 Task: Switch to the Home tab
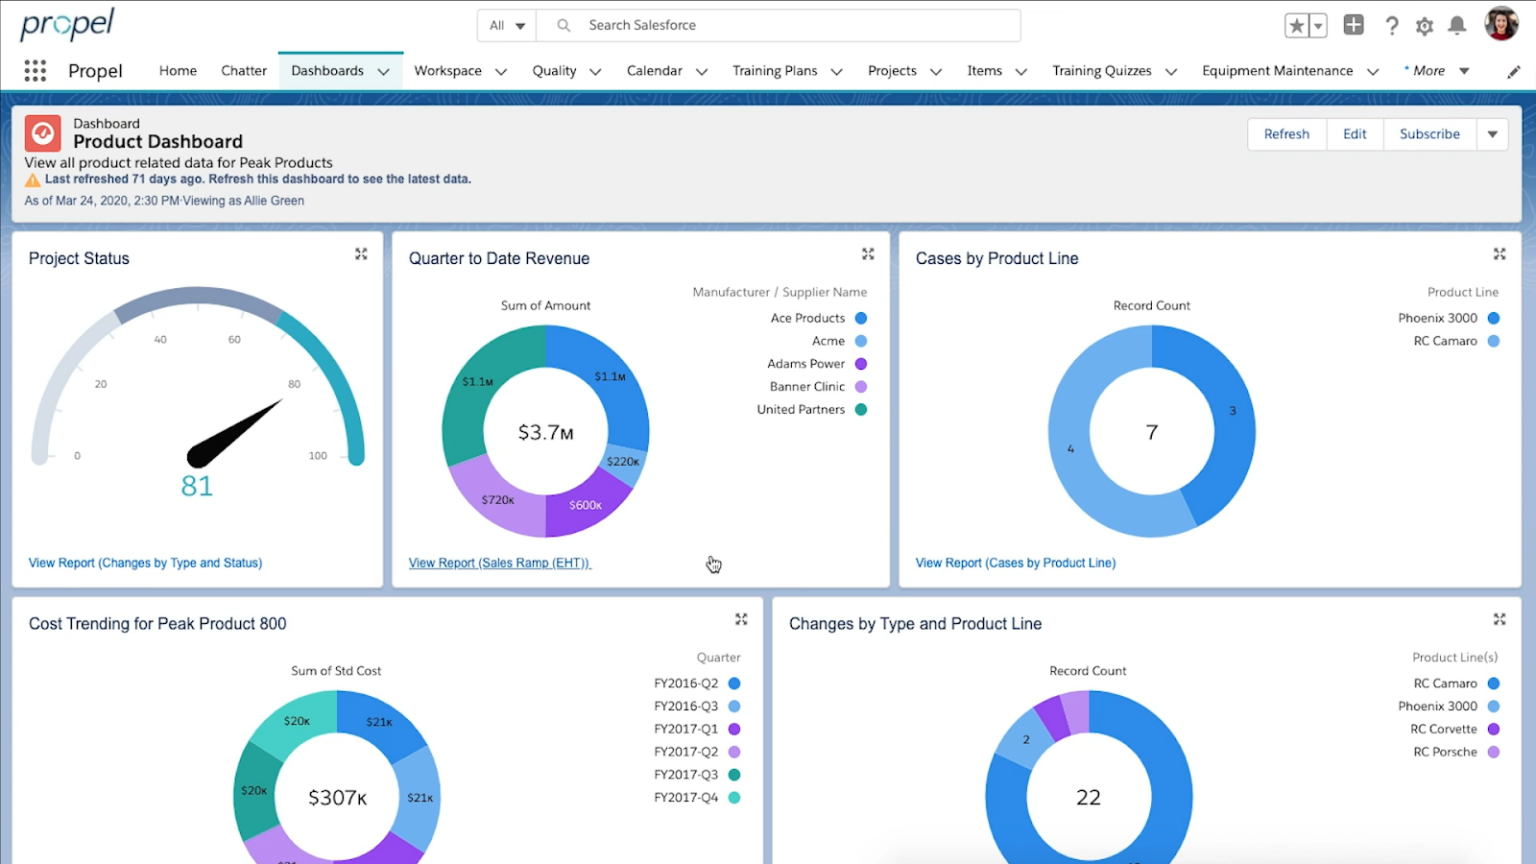tap(177, 70)
